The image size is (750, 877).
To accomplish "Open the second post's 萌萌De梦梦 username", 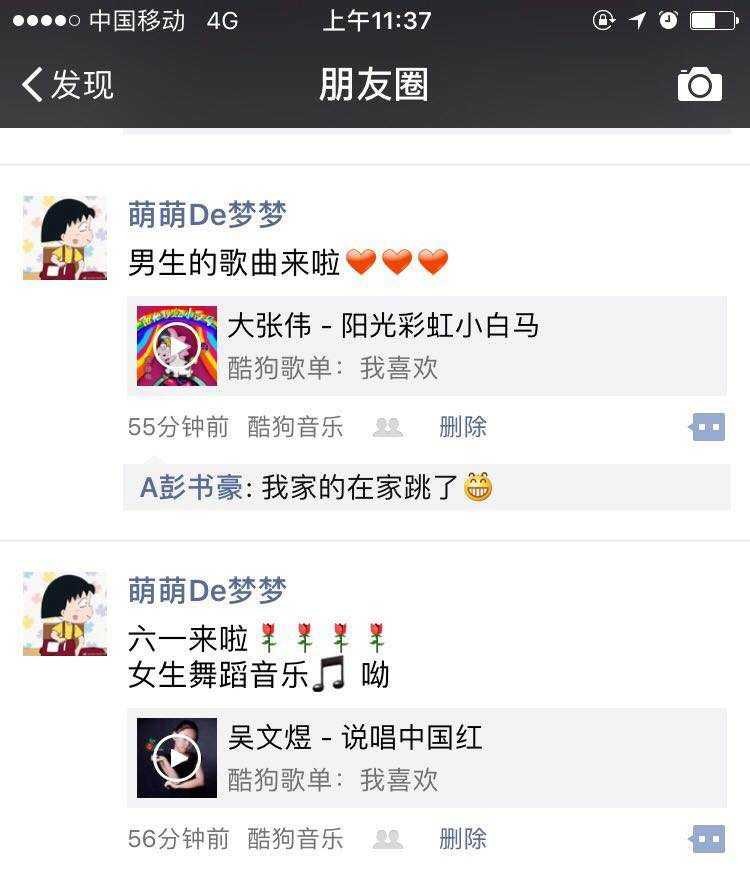I will (x=207, y=591).
